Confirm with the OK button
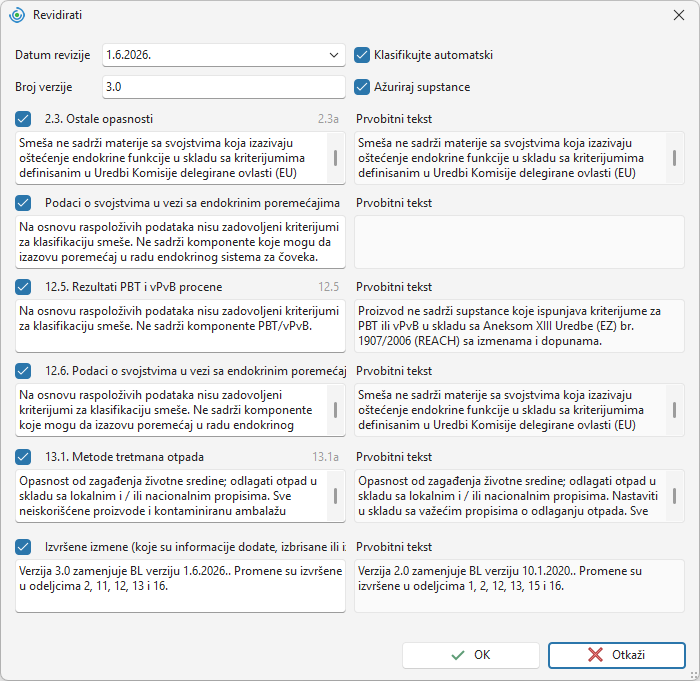The height and width of the screenshot is (681, 700). coord(471,655)
